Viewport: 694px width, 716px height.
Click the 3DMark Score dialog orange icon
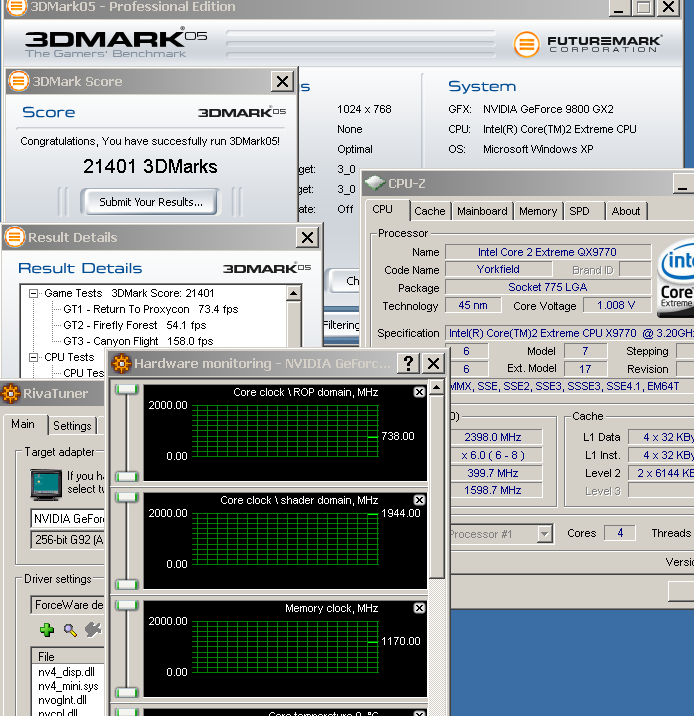(x=19, y=81)
